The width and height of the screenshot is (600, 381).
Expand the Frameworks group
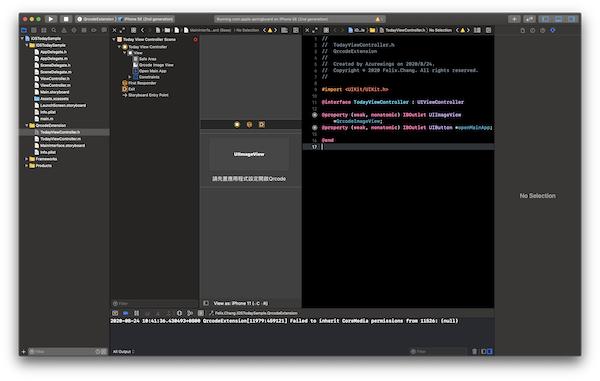[27, 159]
